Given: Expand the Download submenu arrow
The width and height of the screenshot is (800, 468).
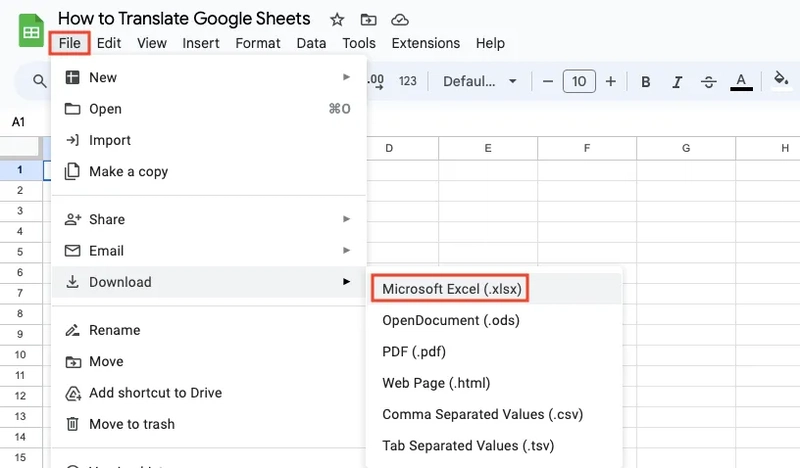Looking at the screenshot, I should tap(346, 281).
